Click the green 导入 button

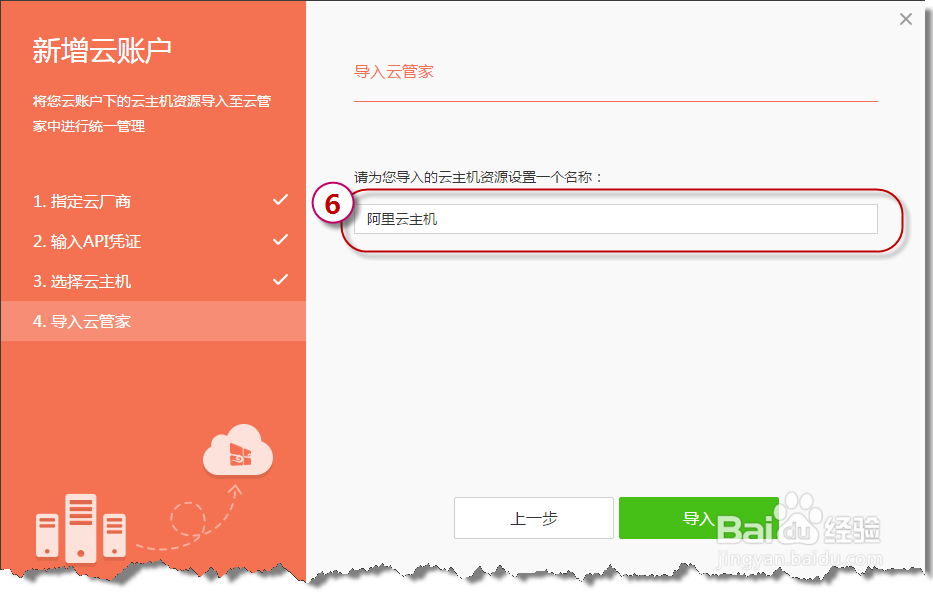699,518
